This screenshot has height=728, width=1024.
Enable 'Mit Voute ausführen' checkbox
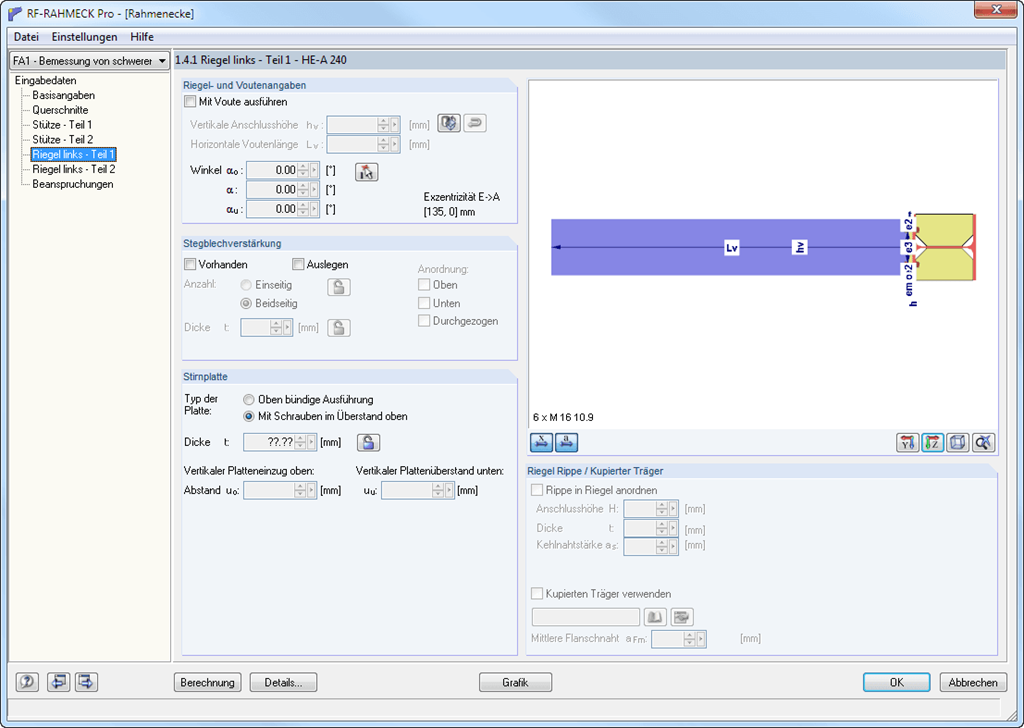pyautogui.click(x=190, y=101)
